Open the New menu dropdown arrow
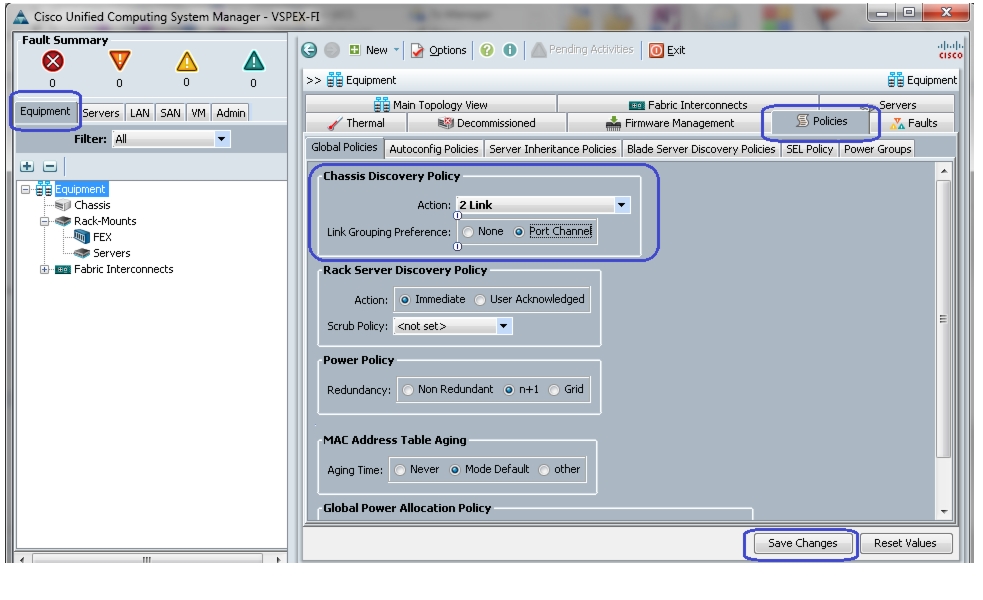The width and height of the screenshot is (983, 600). pos(396,50)
